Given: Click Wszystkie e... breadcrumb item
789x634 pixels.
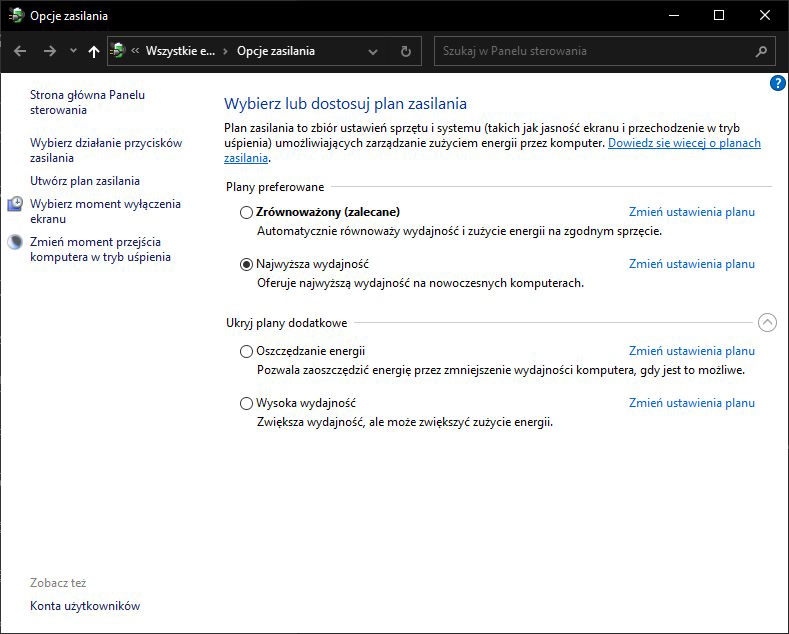Looking at the screenshot, I should (180, 51).
